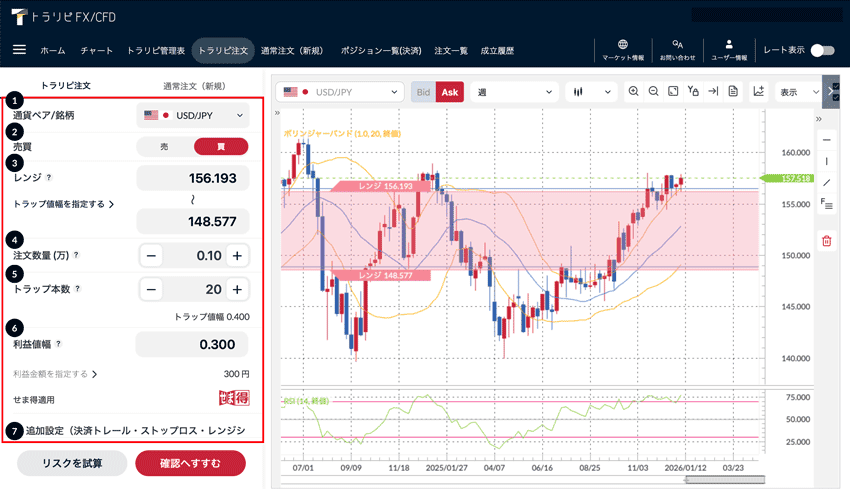Click the 確認へすすむ button

[x=190, y=464]
